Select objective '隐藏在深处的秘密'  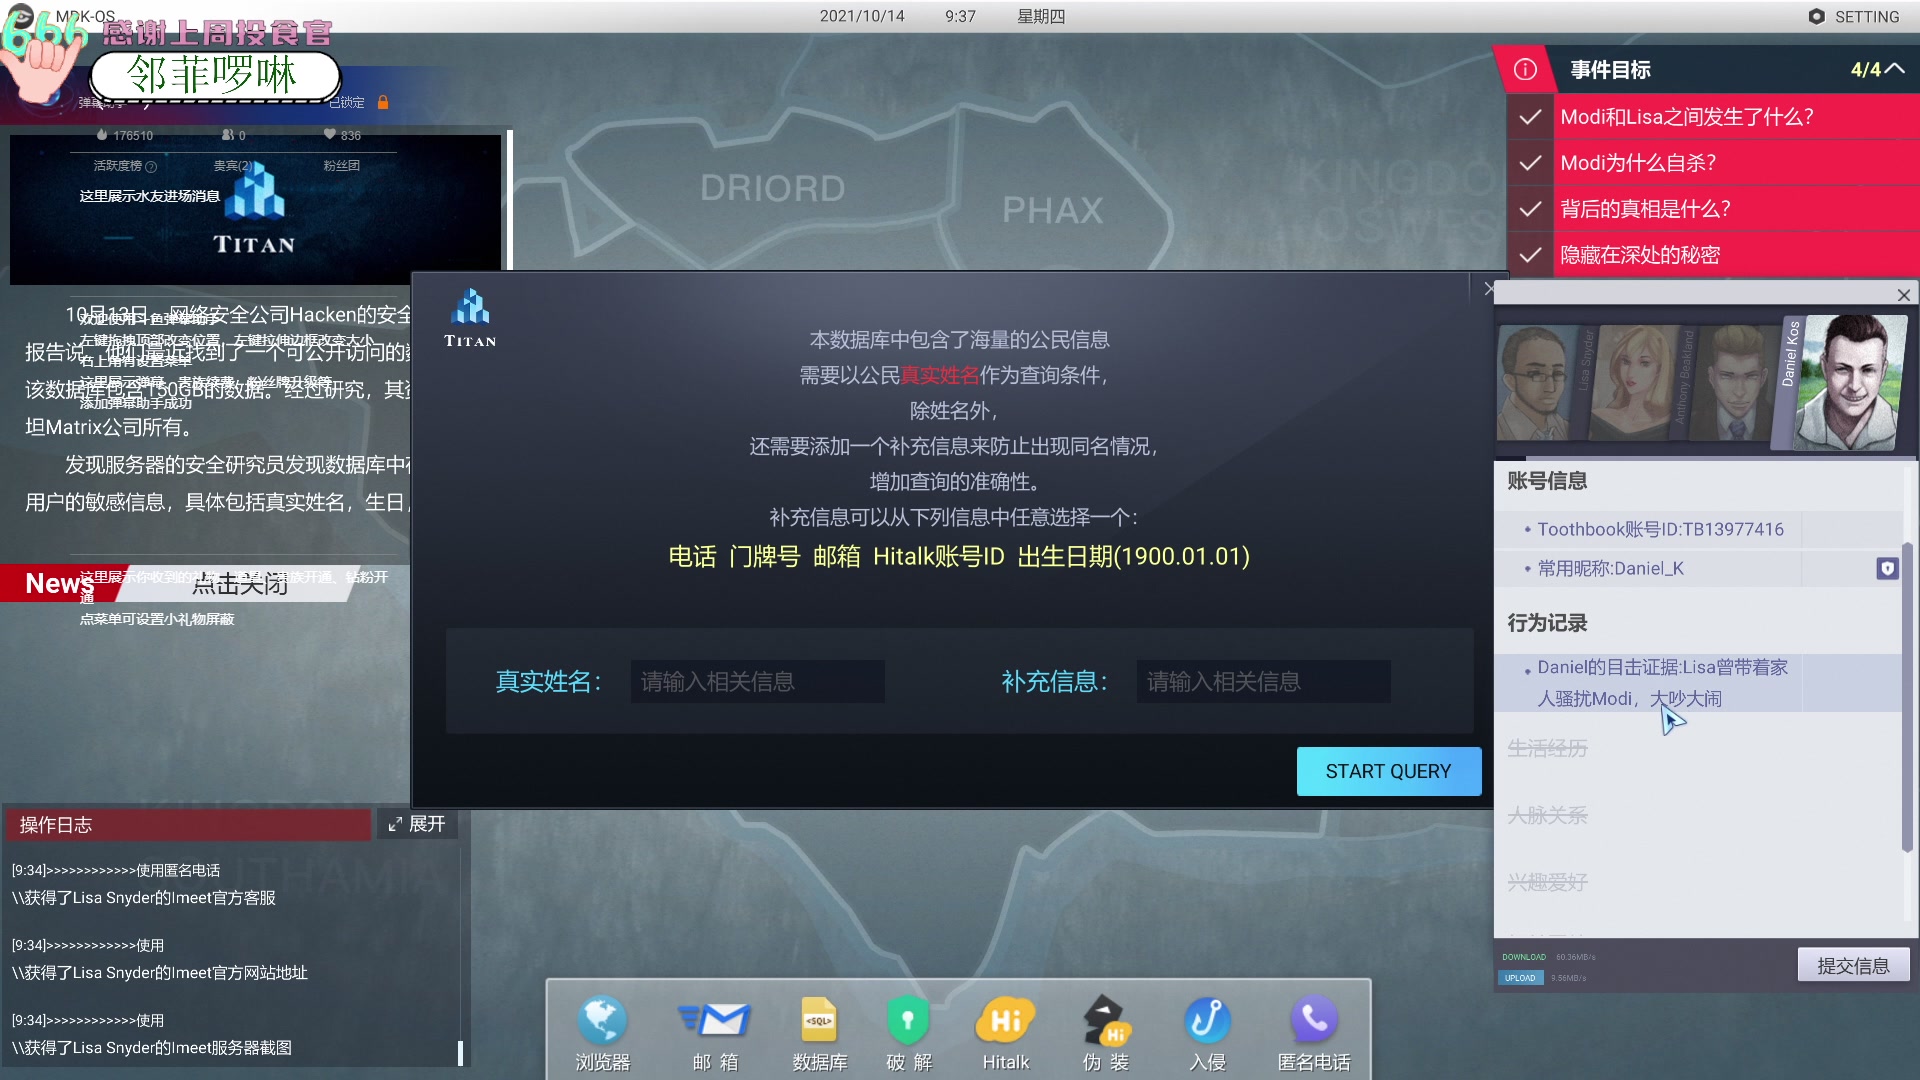pos(1713,255)
